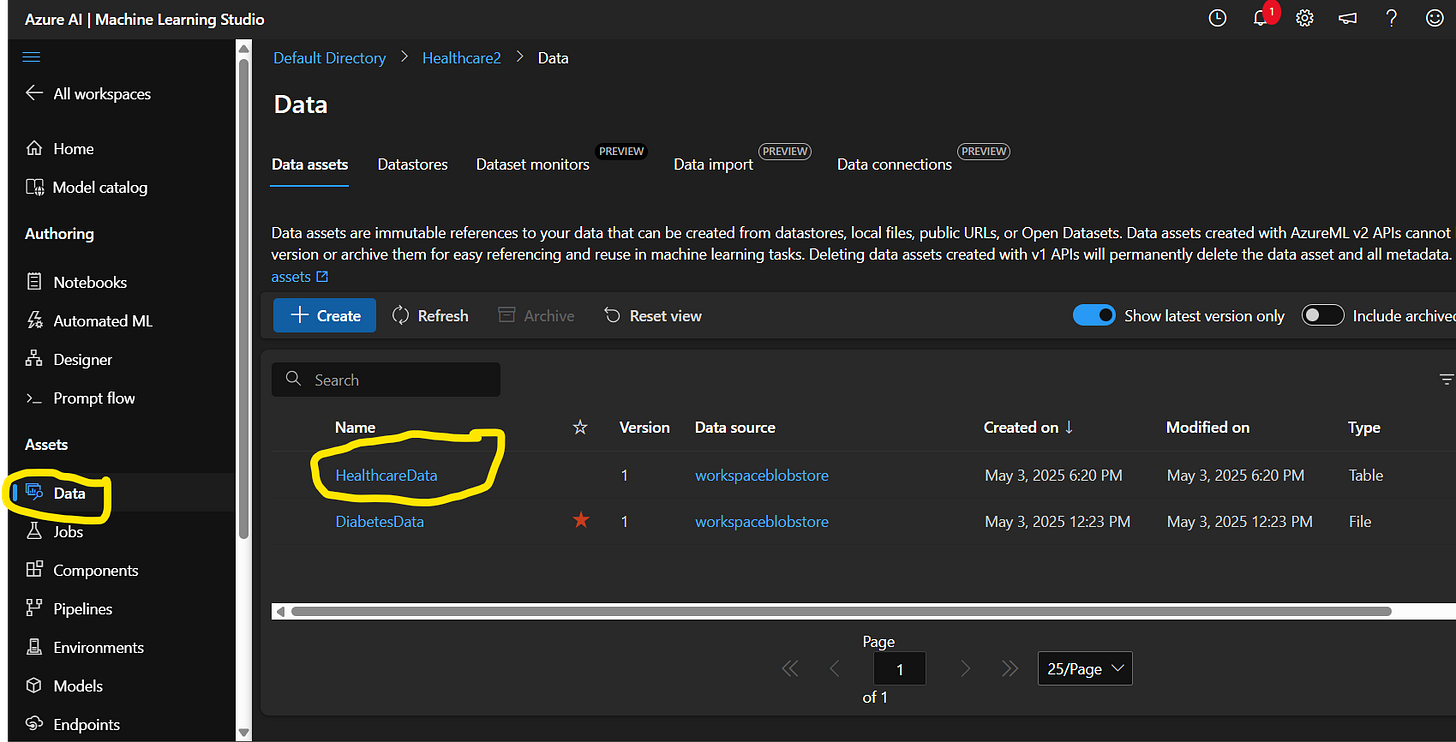Open Models in sidebar
The image size is (1456, 742).
(64, 686)
